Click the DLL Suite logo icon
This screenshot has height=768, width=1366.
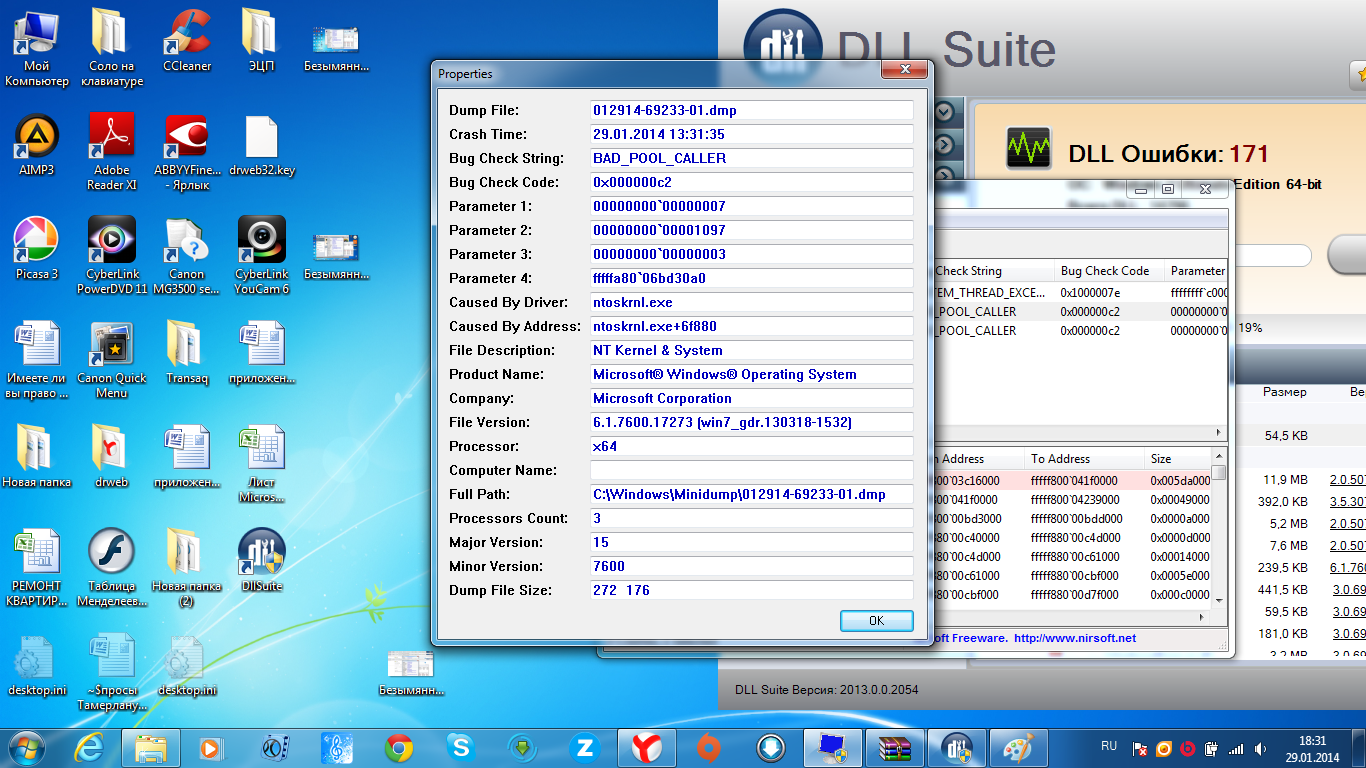pyautogui.click(x=783, y=50)
